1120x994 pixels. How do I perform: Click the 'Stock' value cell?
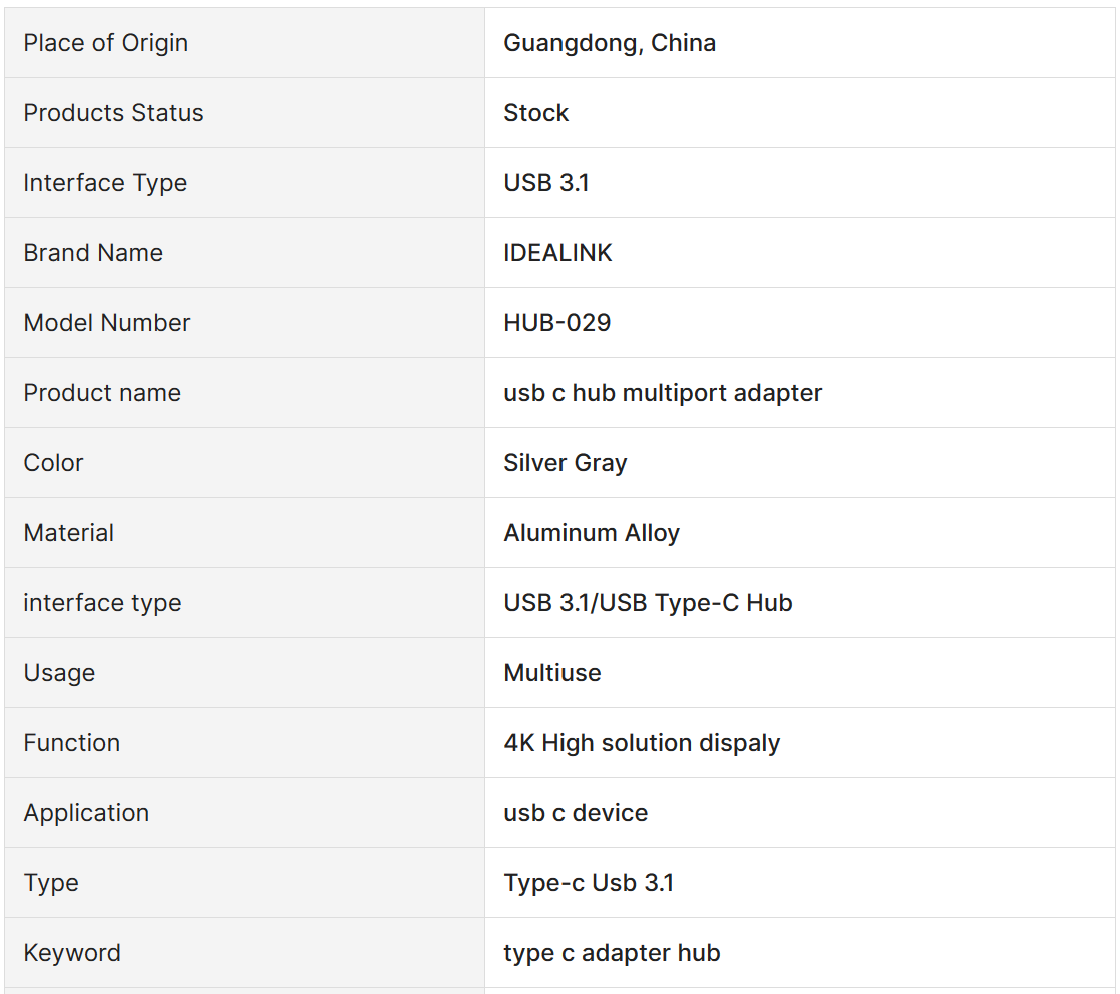(x=536, y=113)
